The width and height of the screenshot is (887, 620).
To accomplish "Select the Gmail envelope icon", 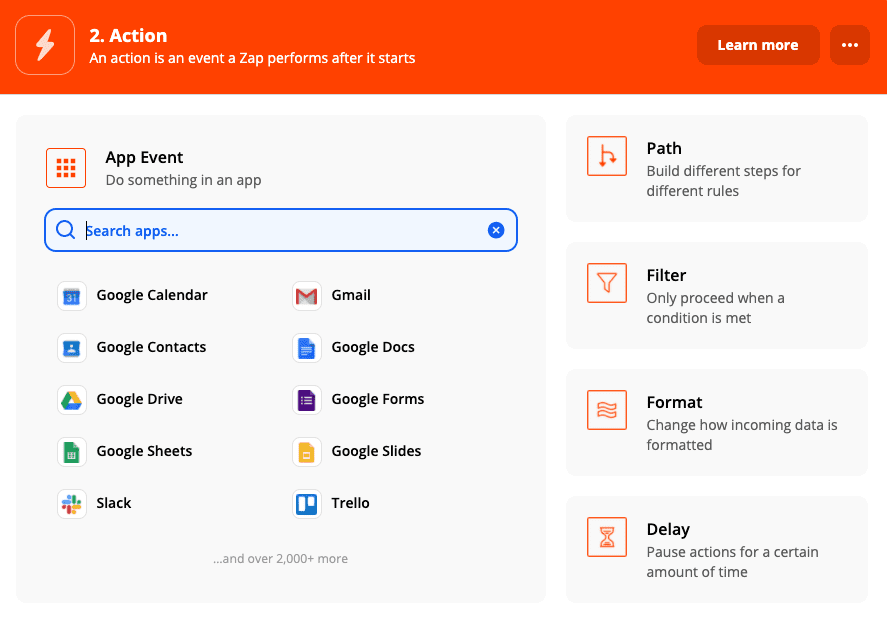I will point(307,296).
